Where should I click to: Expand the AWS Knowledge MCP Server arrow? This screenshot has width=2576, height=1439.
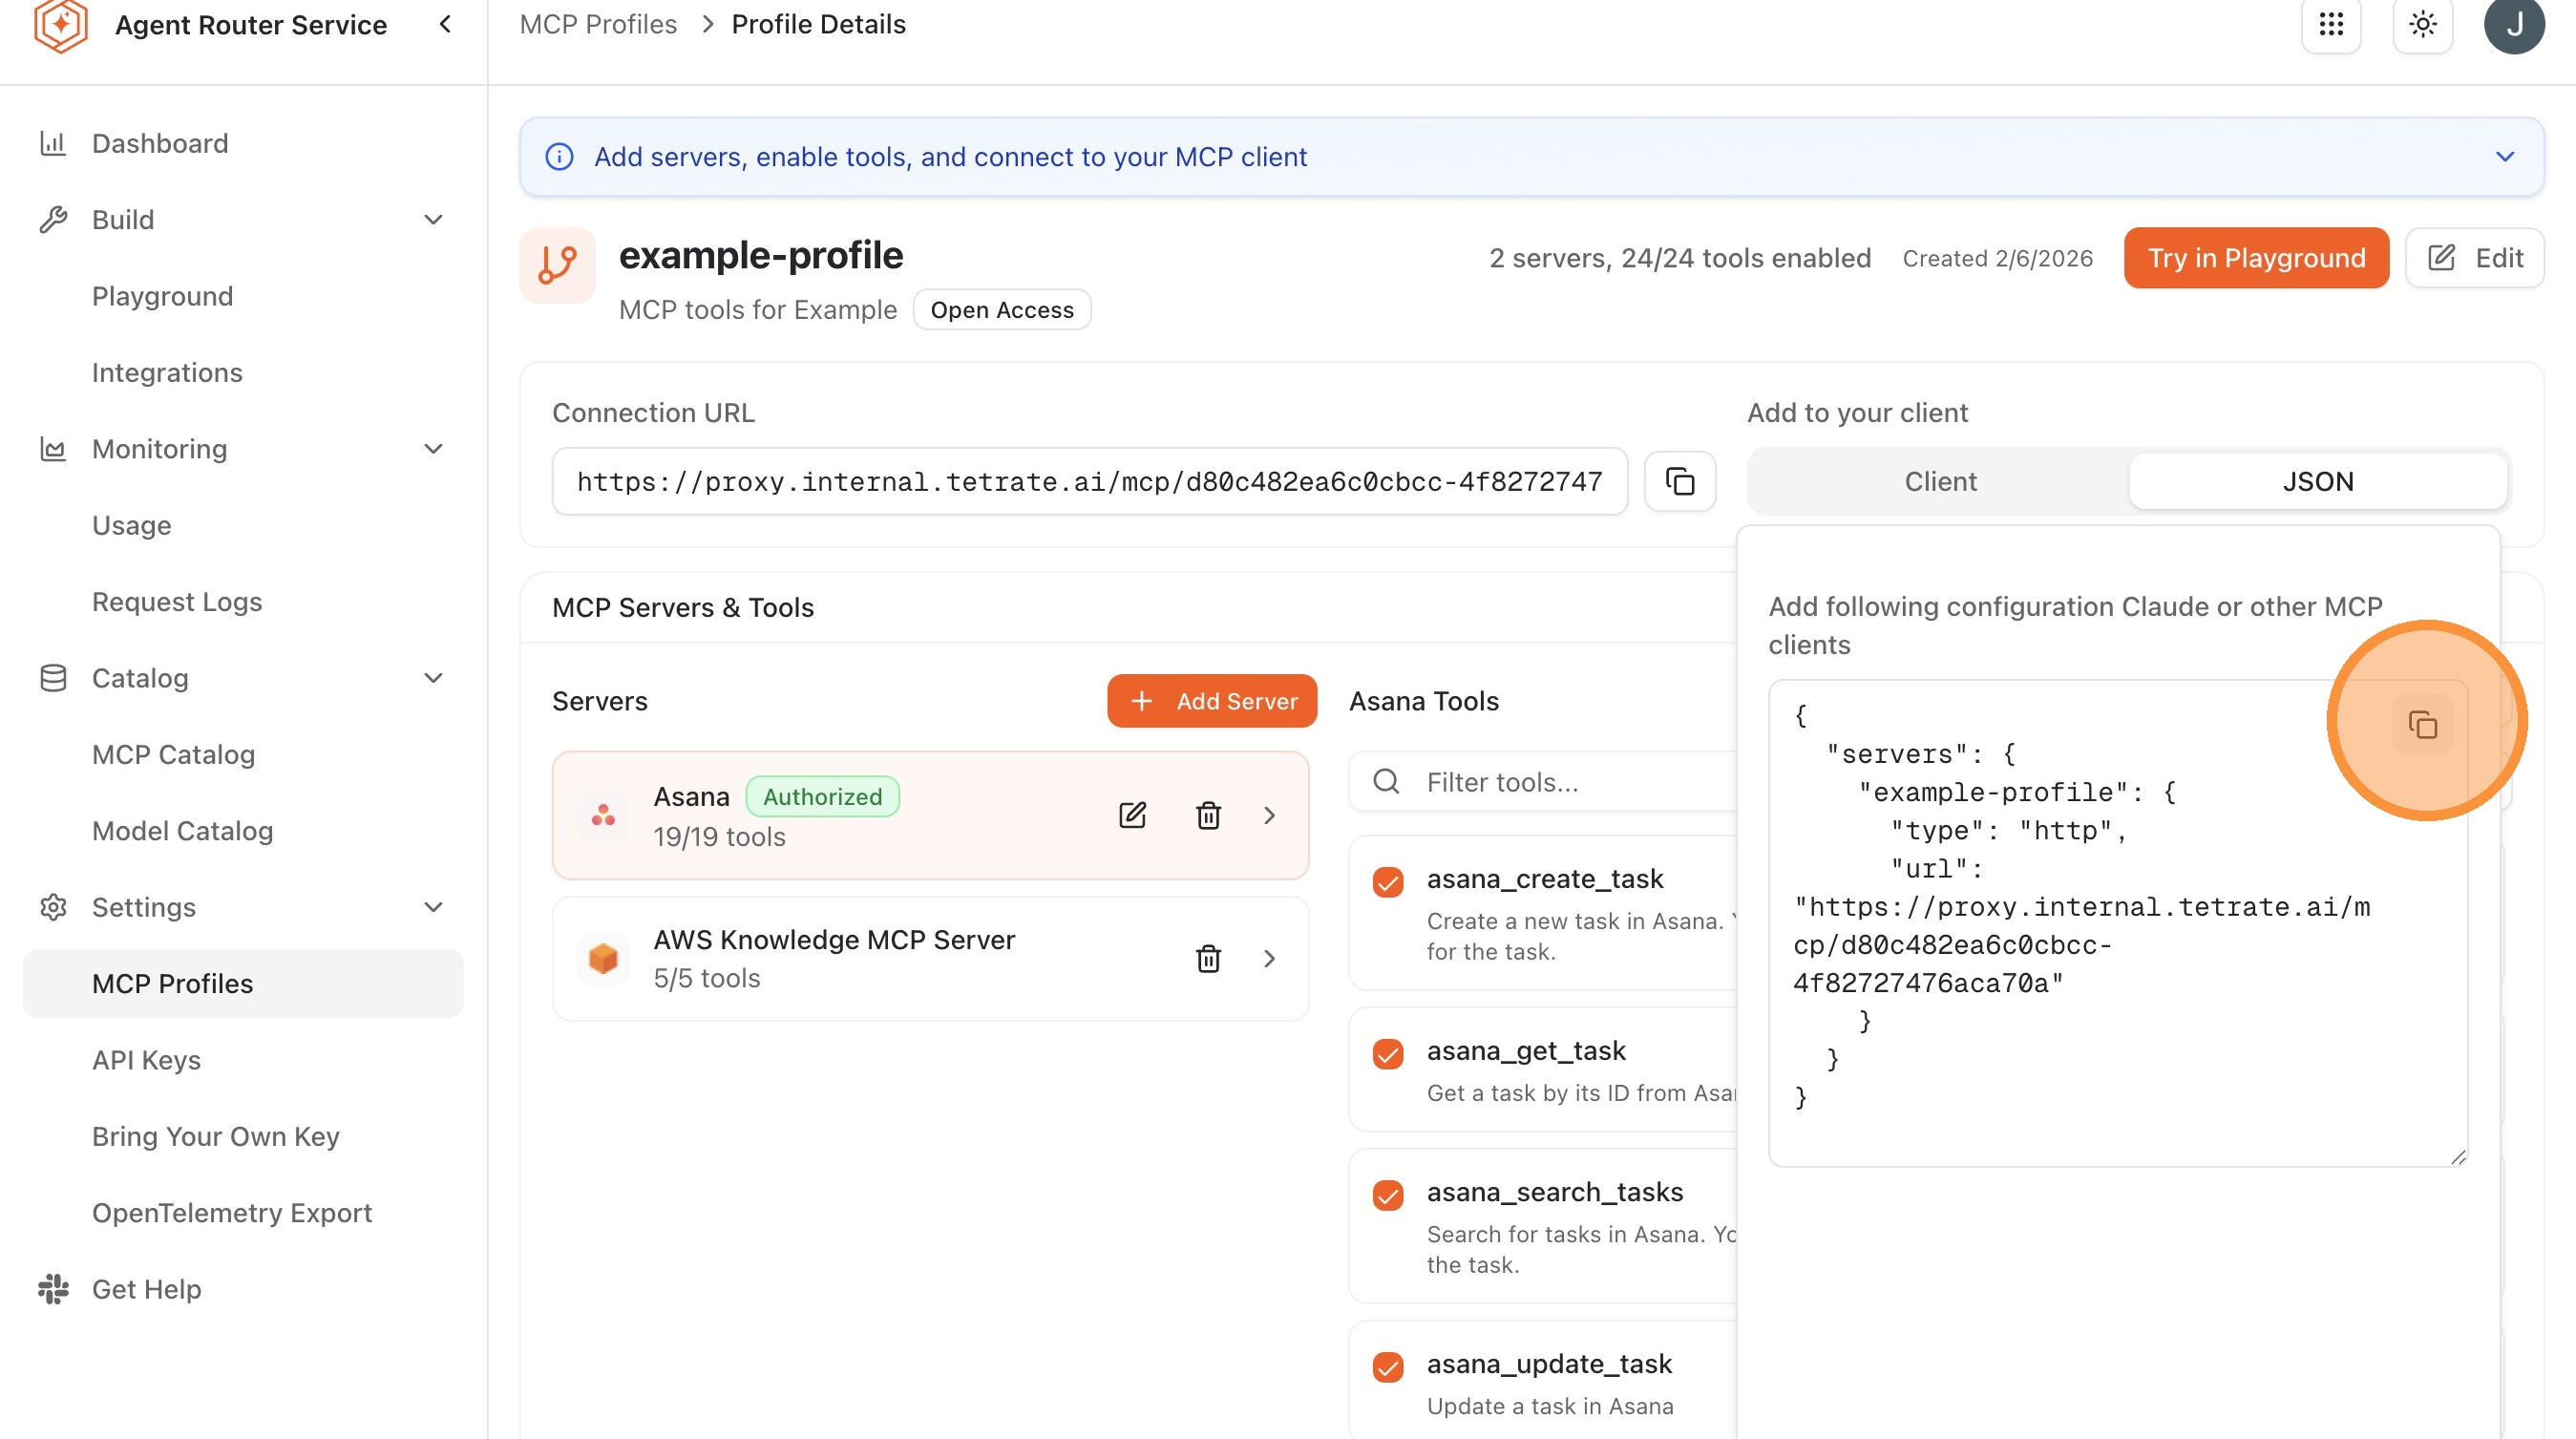click(1269, 958)
